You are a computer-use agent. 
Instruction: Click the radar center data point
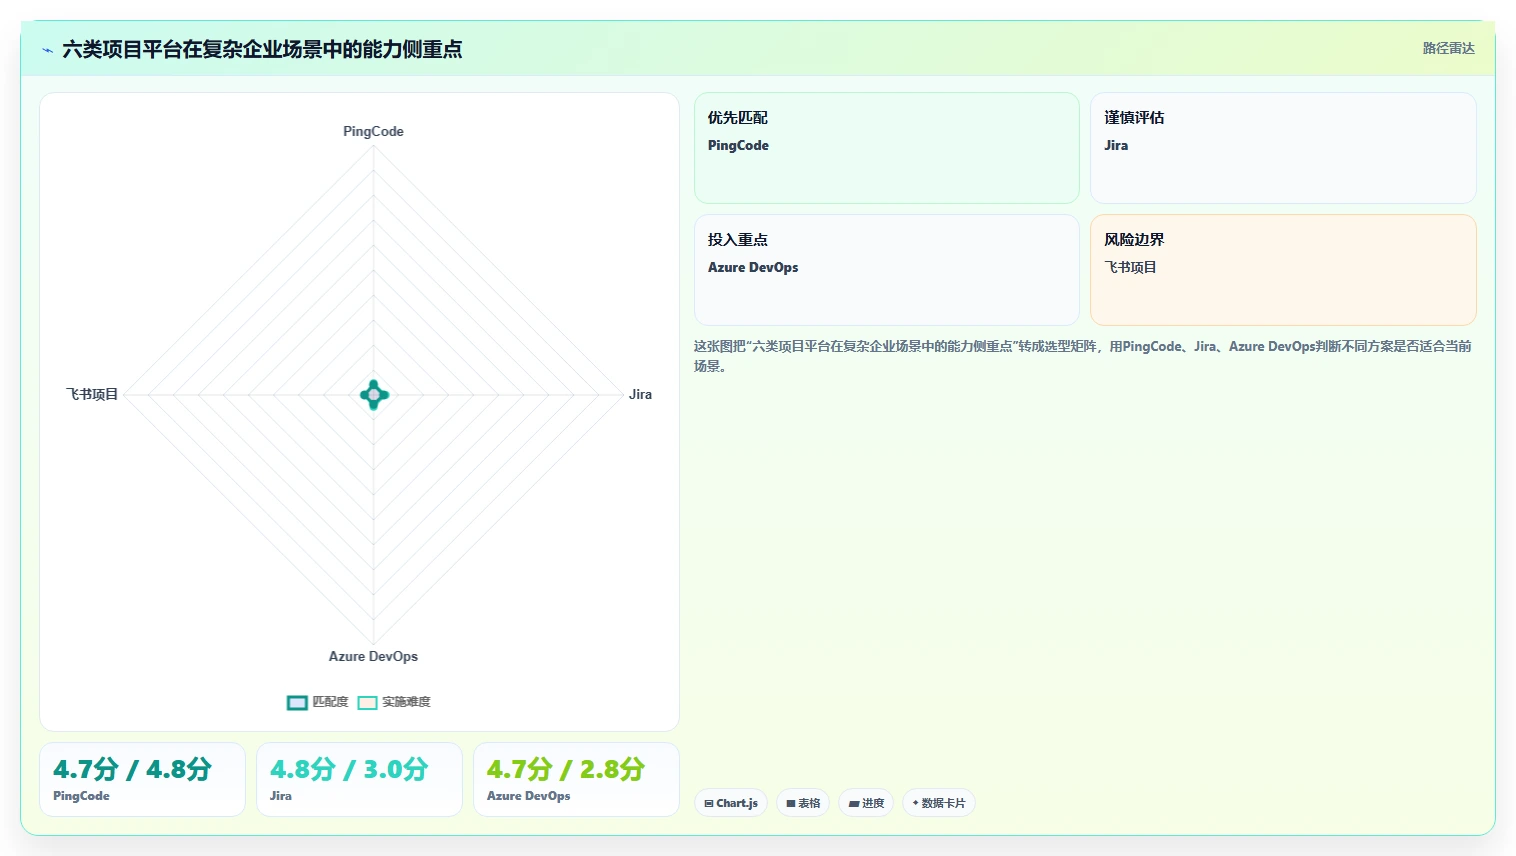tap(374, 395)
